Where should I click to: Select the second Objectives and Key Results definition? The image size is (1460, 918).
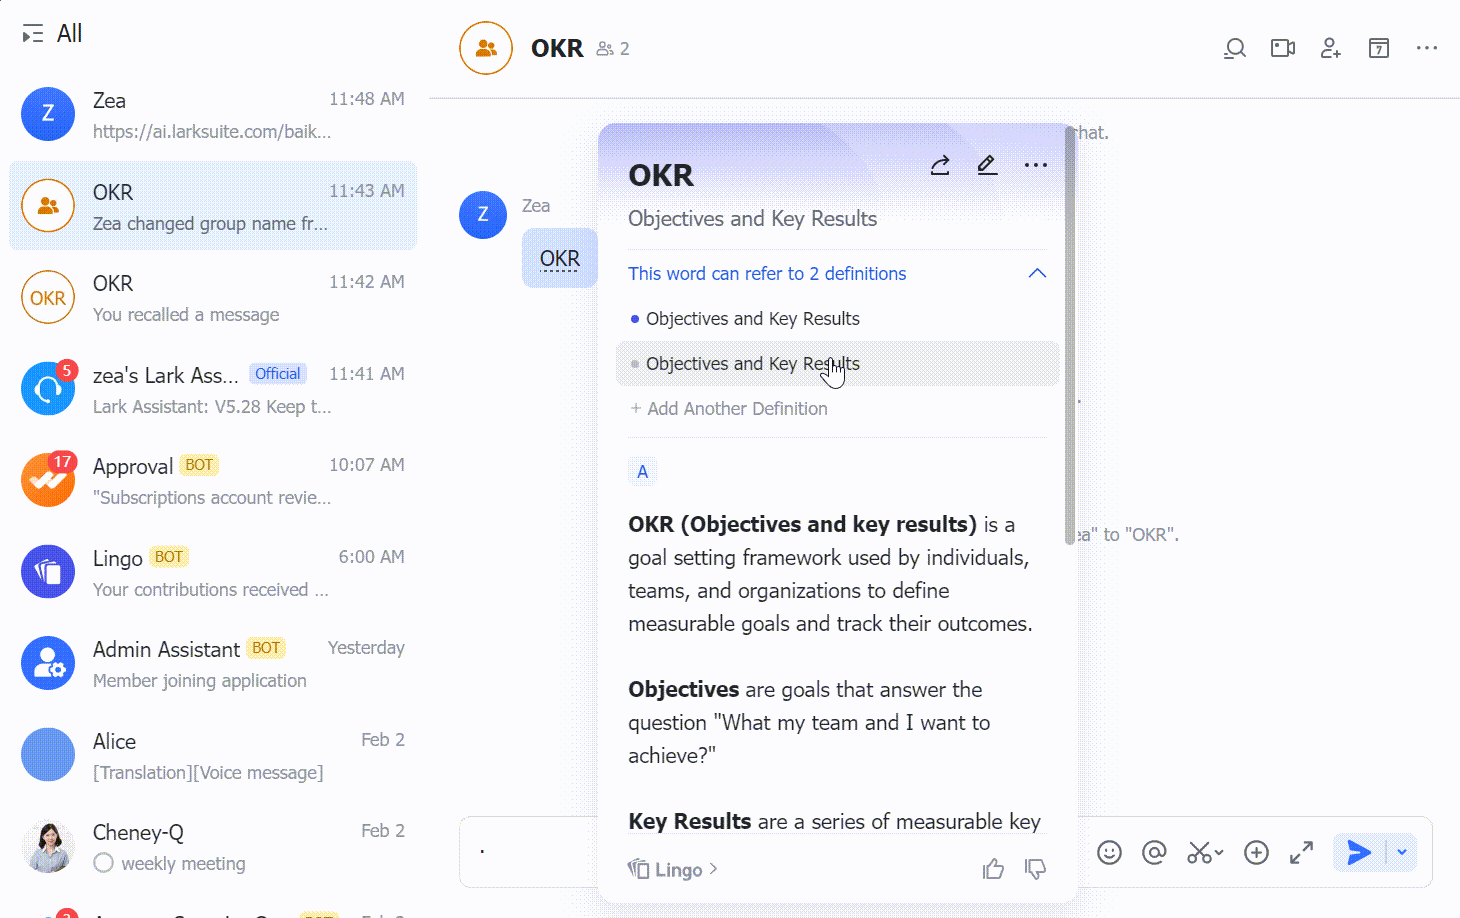[752, 363]
